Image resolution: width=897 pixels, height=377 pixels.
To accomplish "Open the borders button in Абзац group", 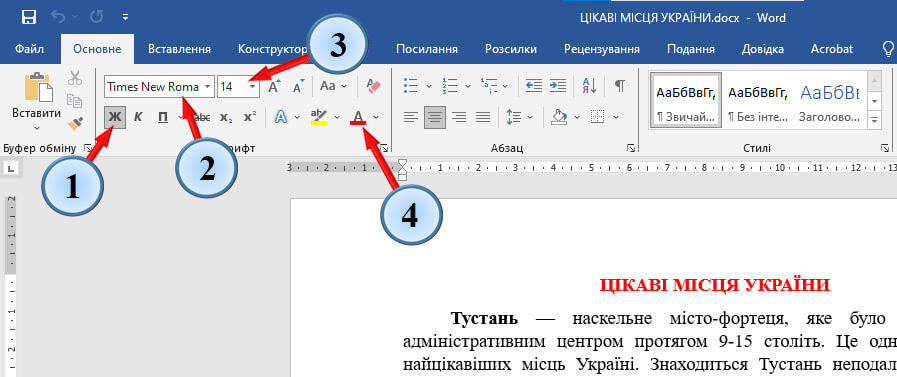I will coord(597,117).
